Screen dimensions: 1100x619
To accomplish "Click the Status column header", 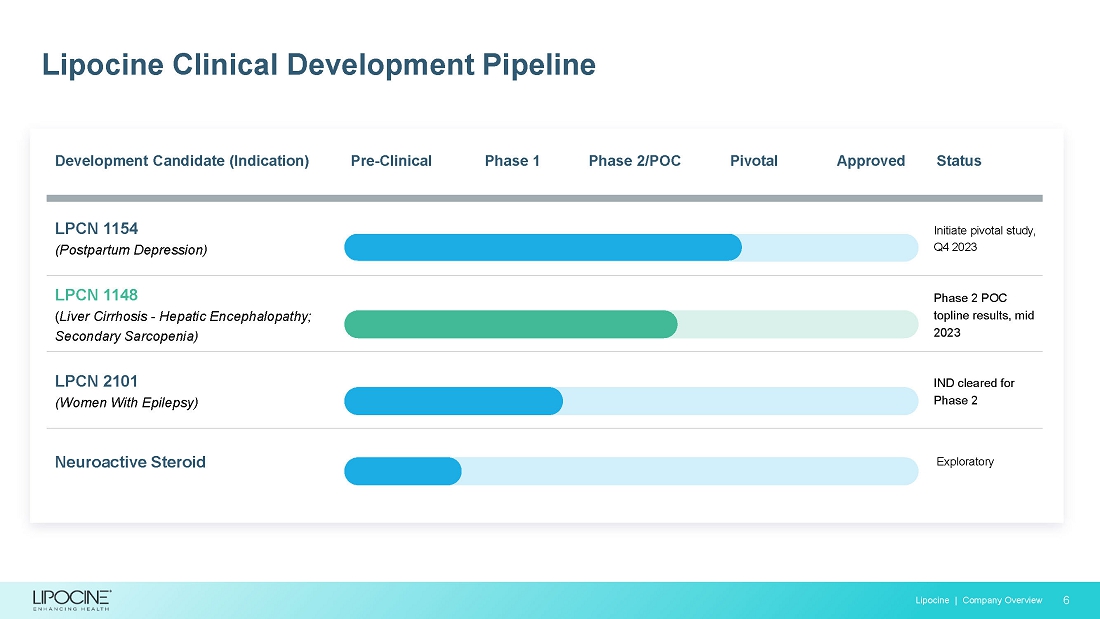I will tap(958, 161).
